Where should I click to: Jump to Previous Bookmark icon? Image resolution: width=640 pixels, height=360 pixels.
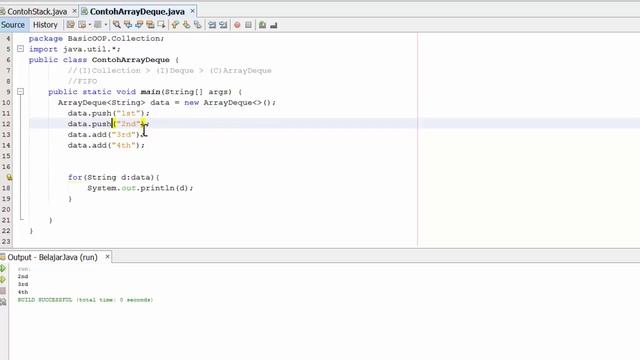175,25
